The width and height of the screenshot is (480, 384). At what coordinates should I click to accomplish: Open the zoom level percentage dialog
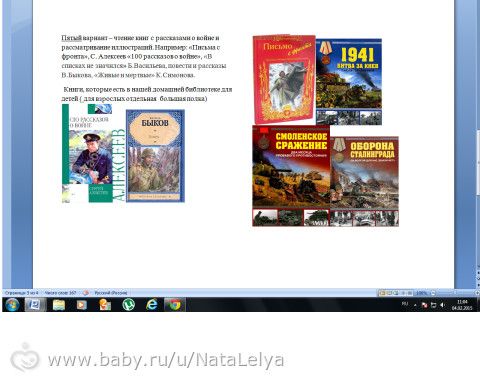421,293
